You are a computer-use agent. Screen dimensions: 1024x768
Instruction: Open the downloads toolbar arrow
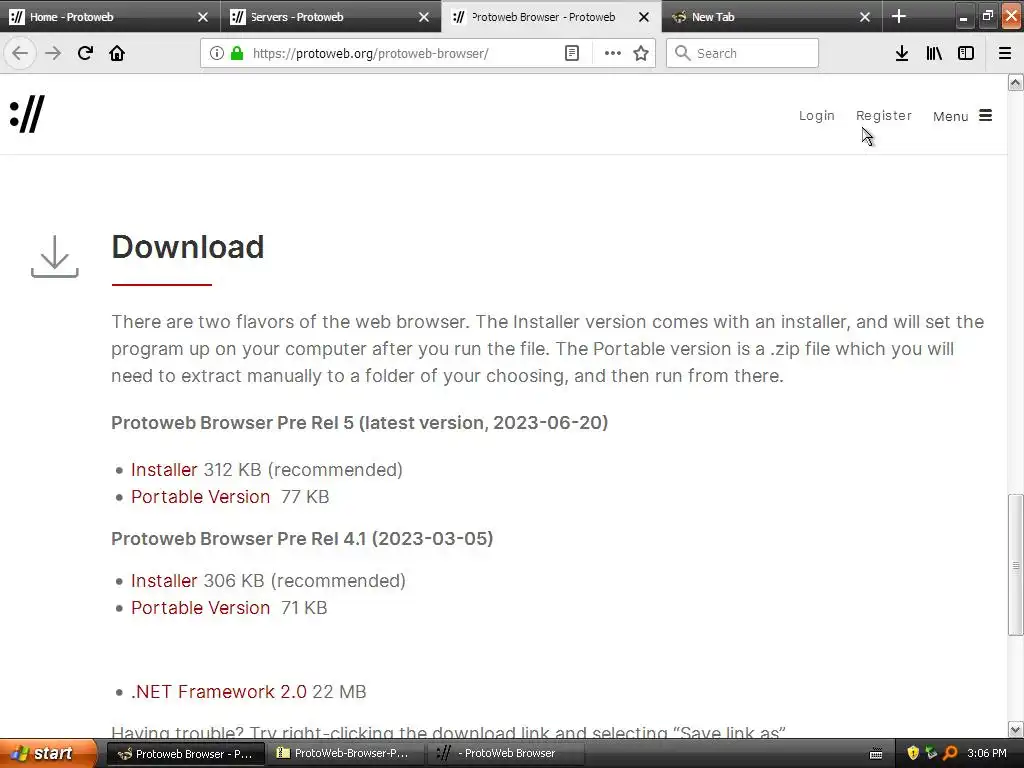coord(902,53)
